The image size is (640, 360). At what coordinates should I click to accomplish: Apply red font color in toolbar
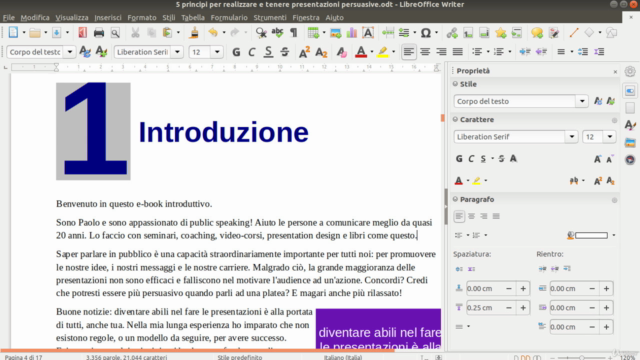[x=361, y=52]
